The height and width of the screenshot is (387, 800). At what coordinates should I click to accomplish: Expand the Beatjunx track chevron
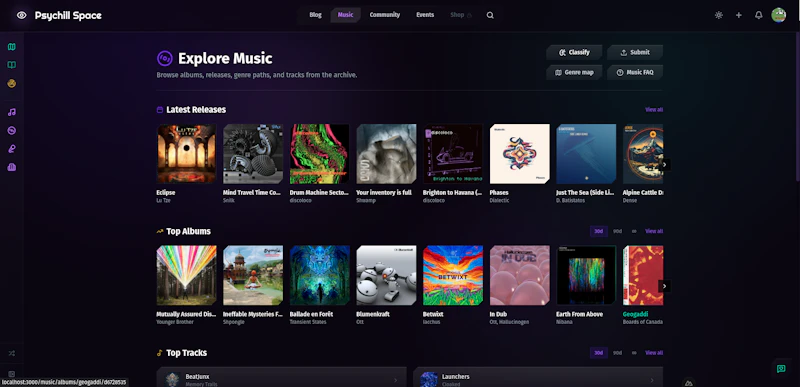[395, 380]
